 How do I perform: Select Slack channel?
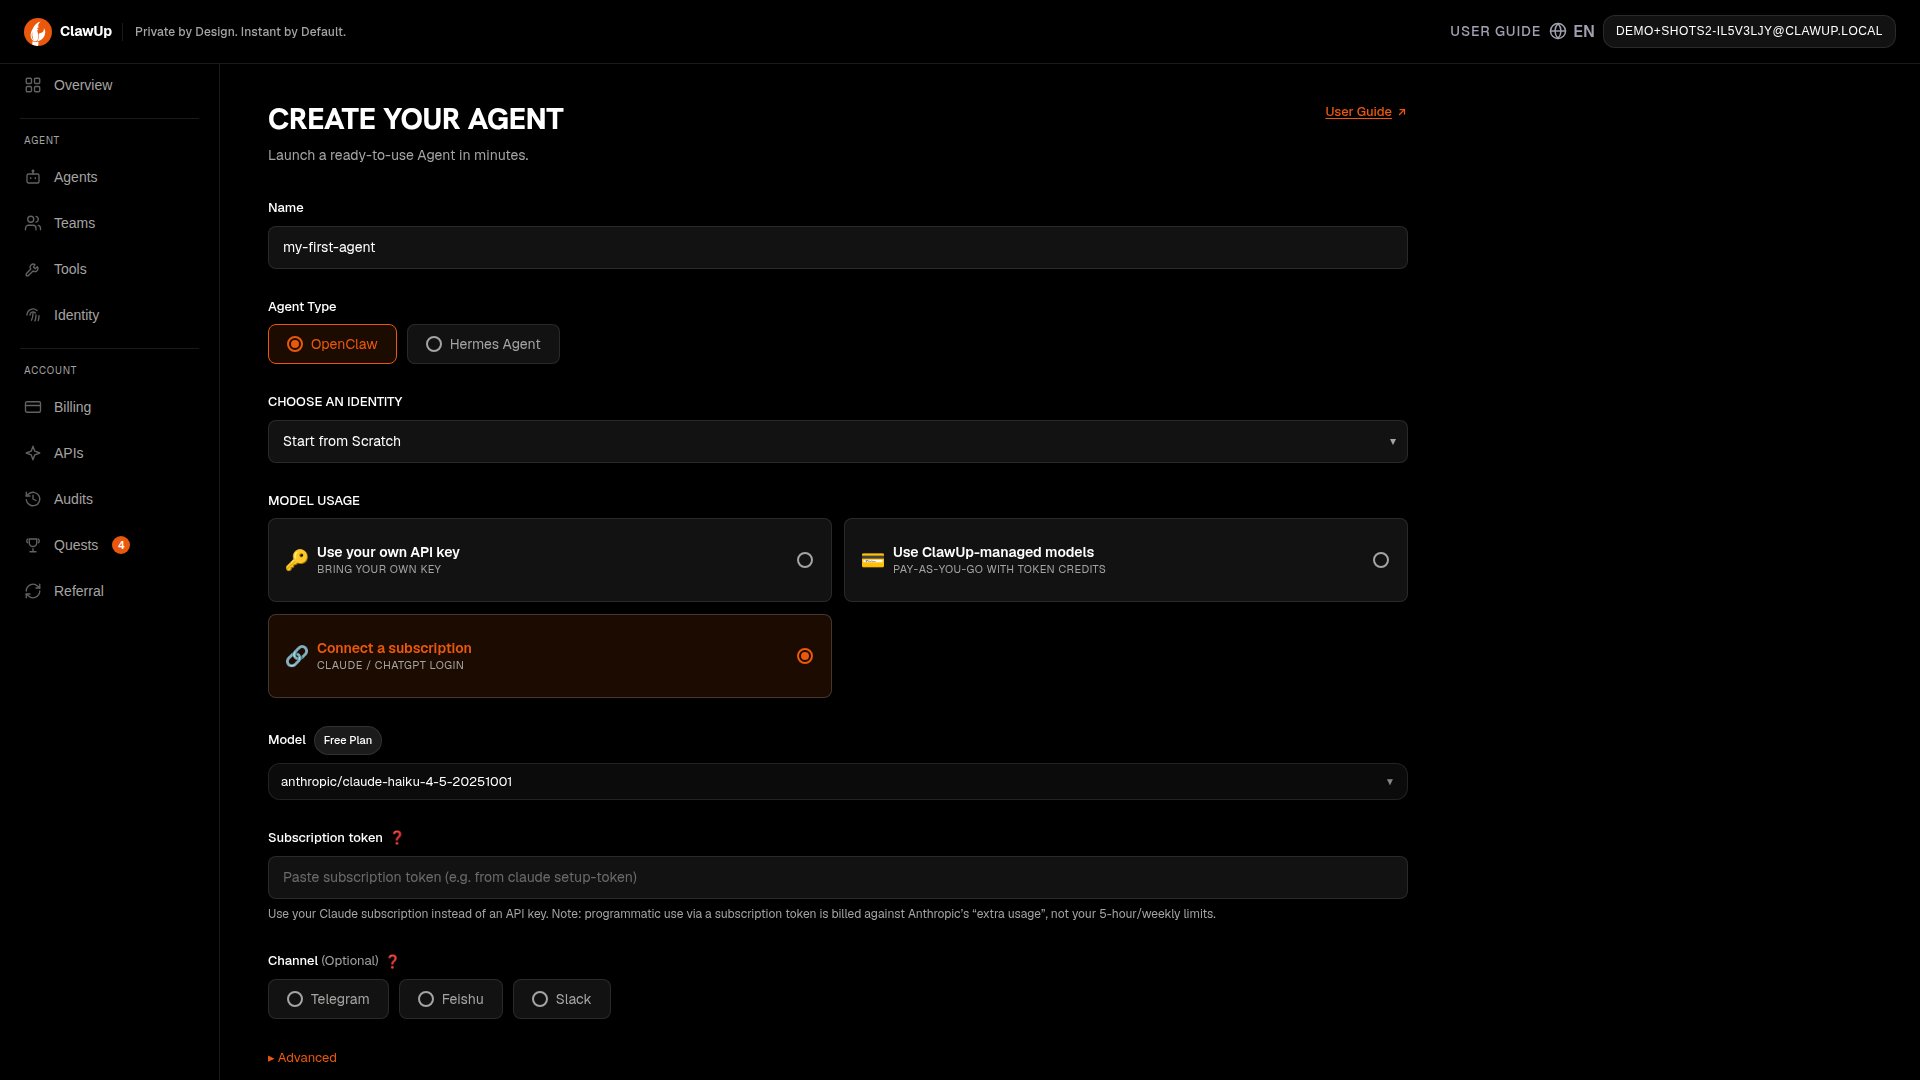(x=562, y=999)
